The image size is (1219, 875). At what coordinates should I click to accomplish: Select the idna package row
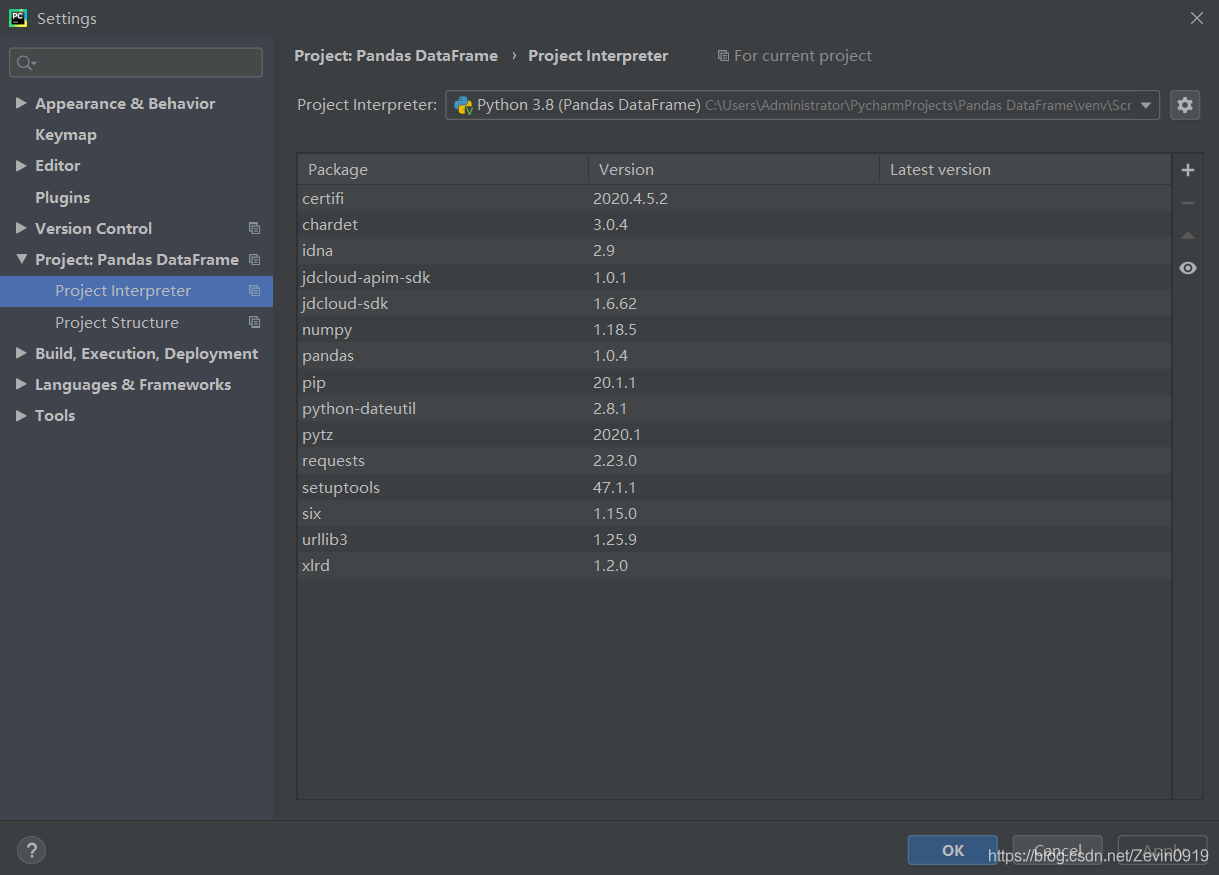[x=734, y=250]
